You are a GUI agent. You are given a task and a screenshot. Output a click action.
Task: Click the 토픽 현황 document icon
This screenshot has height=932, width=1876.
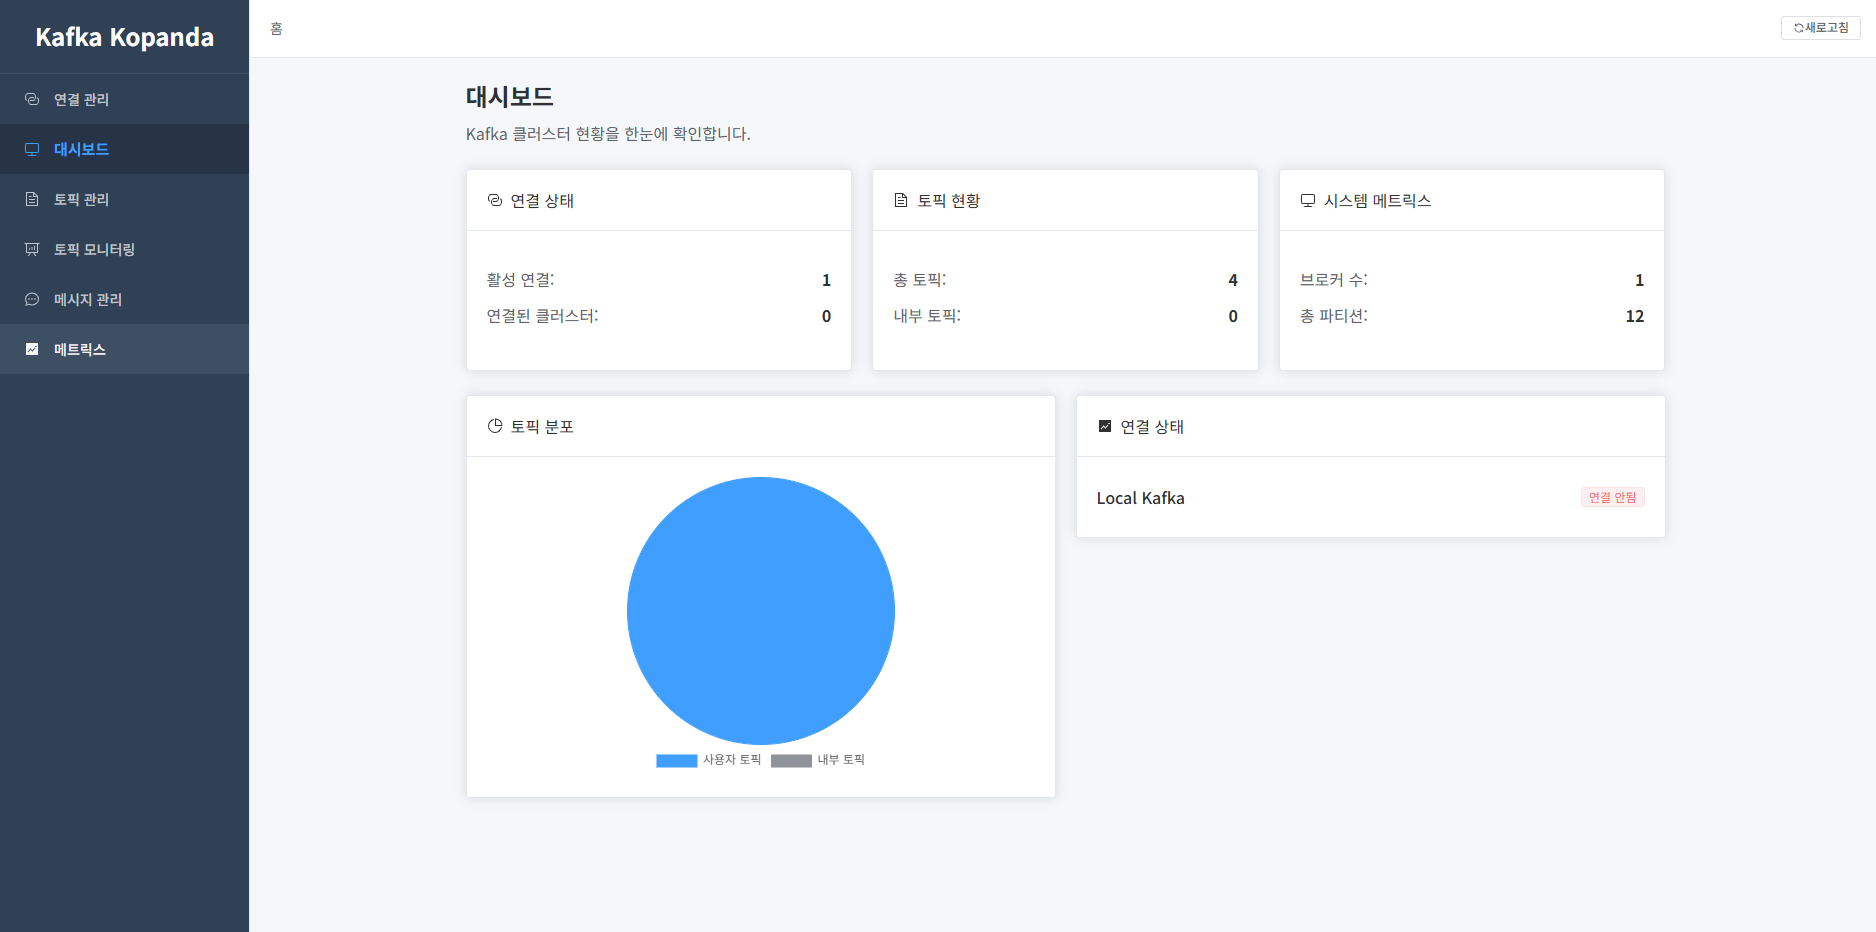[x=901, y=200]
